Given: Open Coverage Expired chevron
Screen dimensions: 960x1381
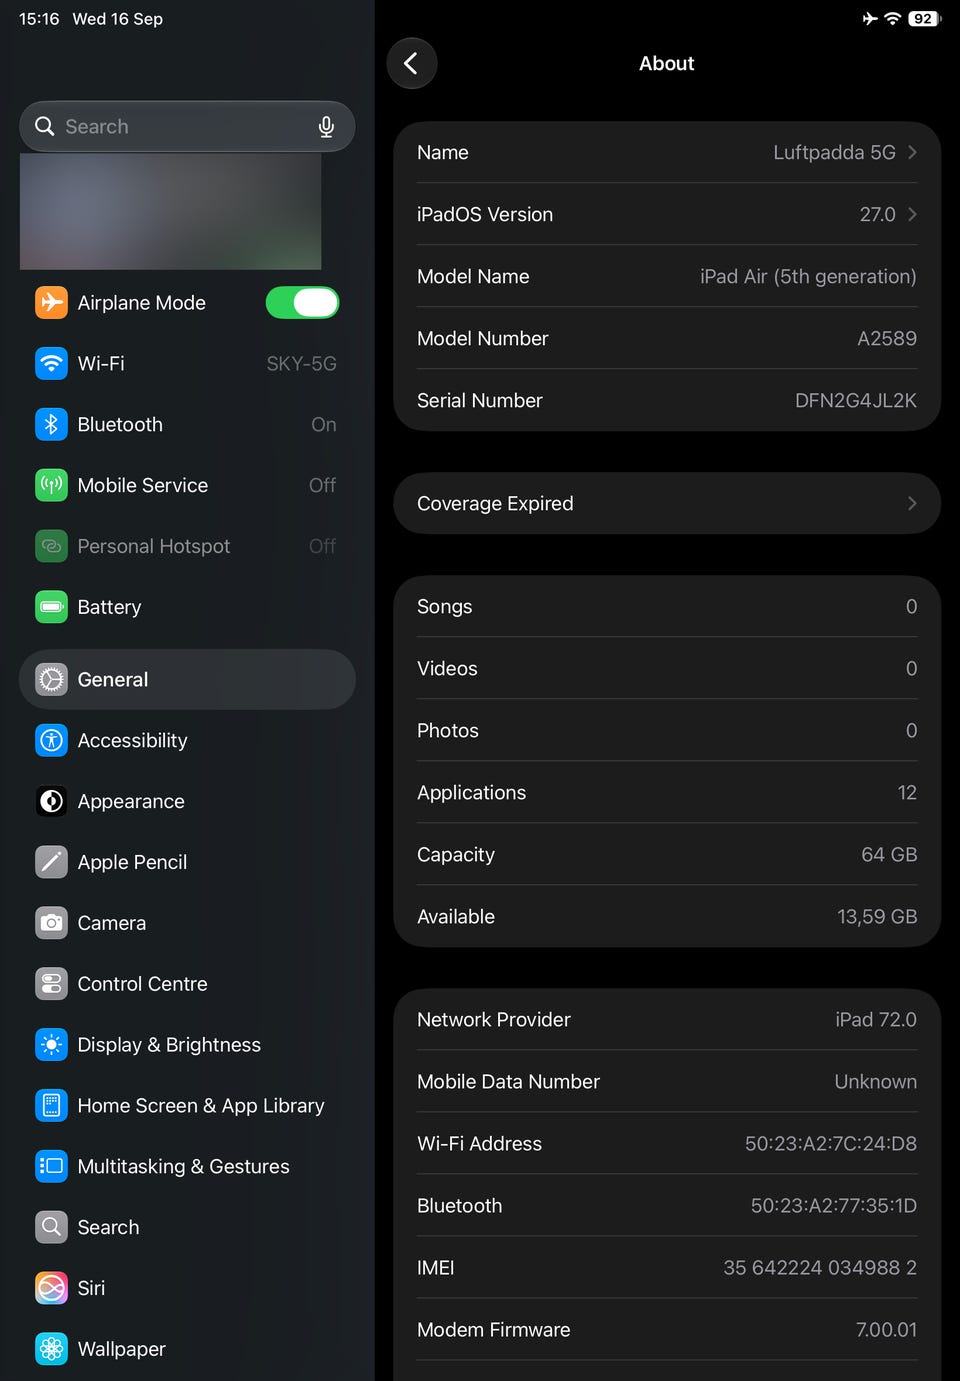Looking at the screenshot, I should tap(912, 503).
